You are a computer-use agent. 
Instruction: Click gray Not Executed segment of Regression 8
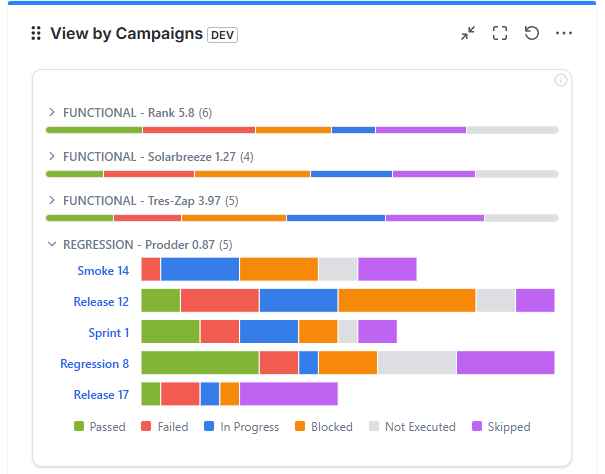point(417,362)
